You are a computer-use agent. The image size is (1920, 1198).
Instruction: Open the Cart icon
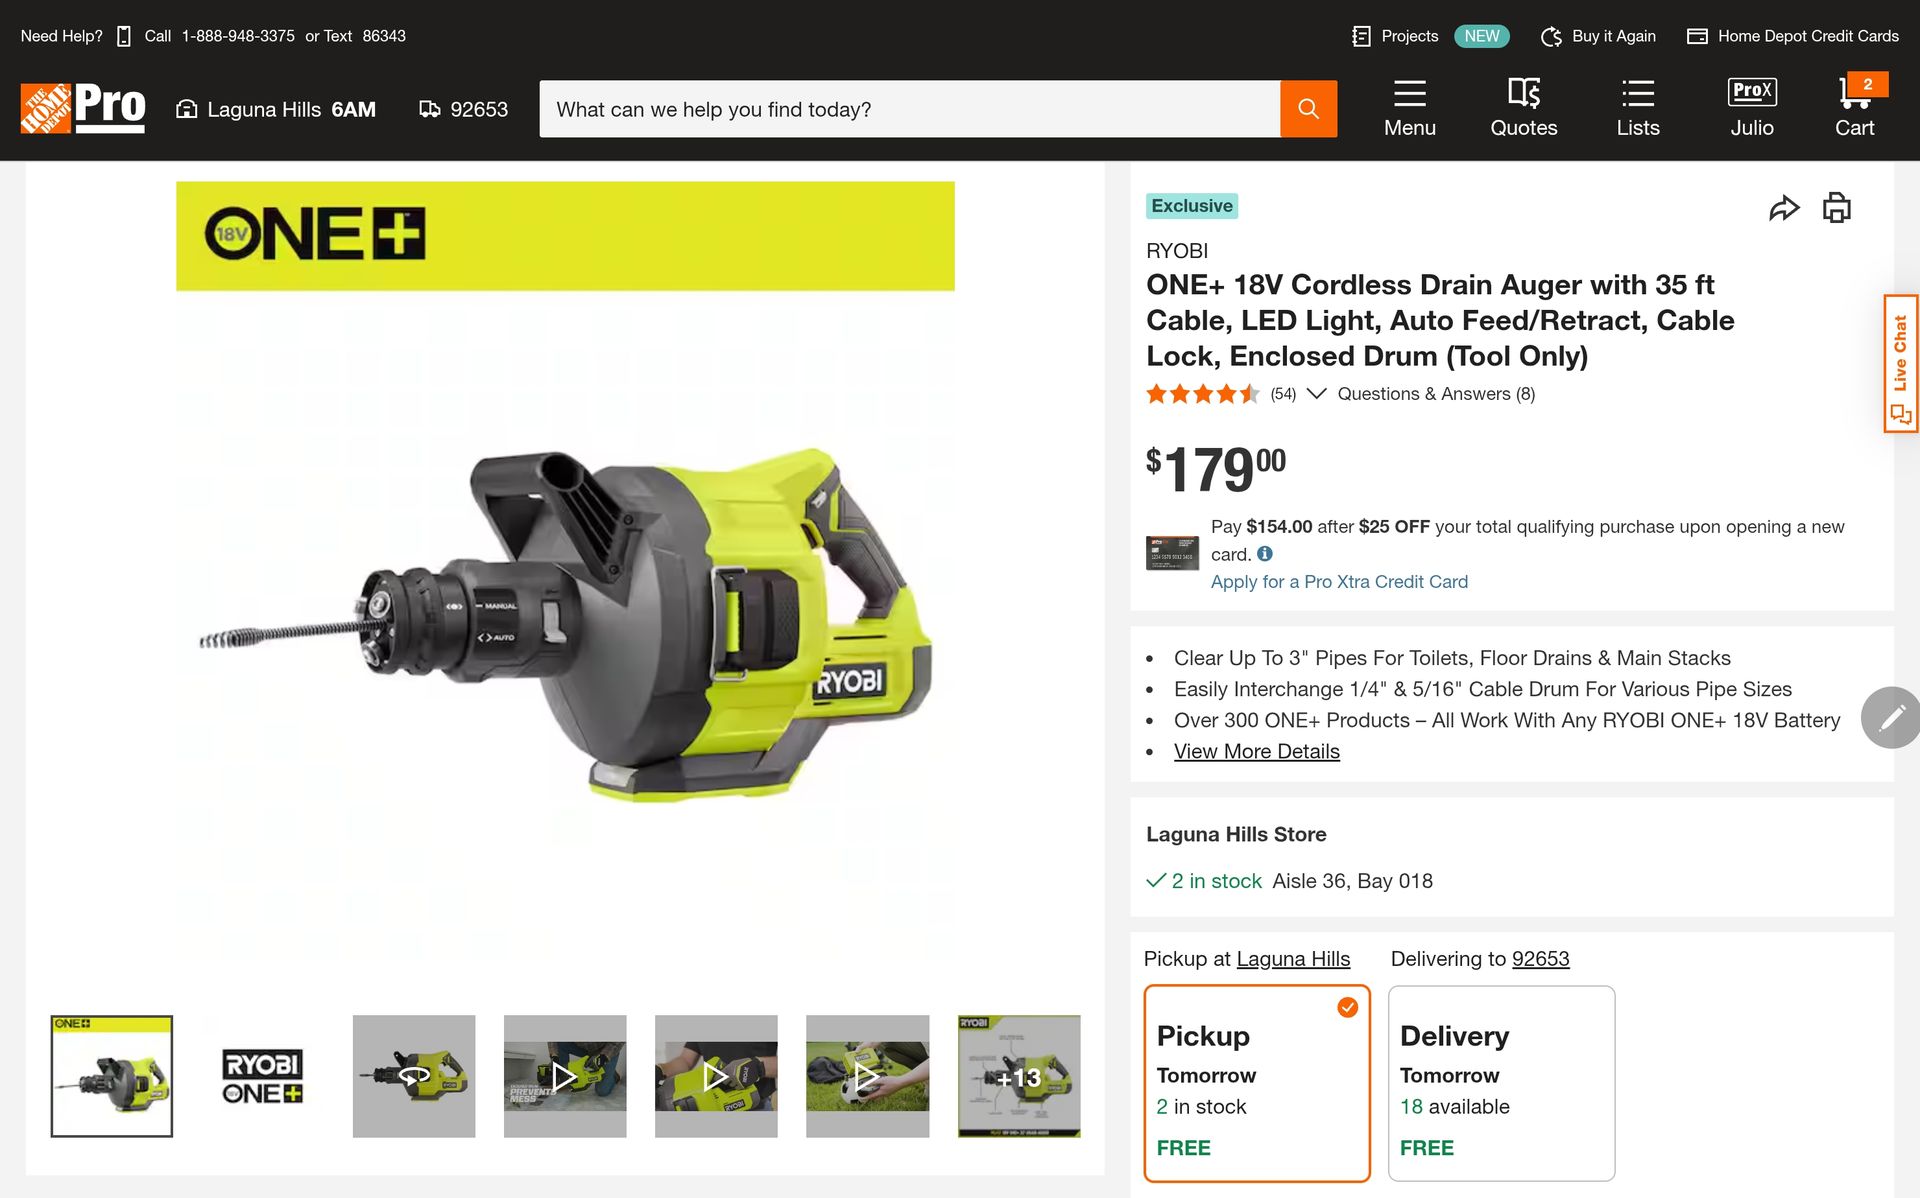1854,107
